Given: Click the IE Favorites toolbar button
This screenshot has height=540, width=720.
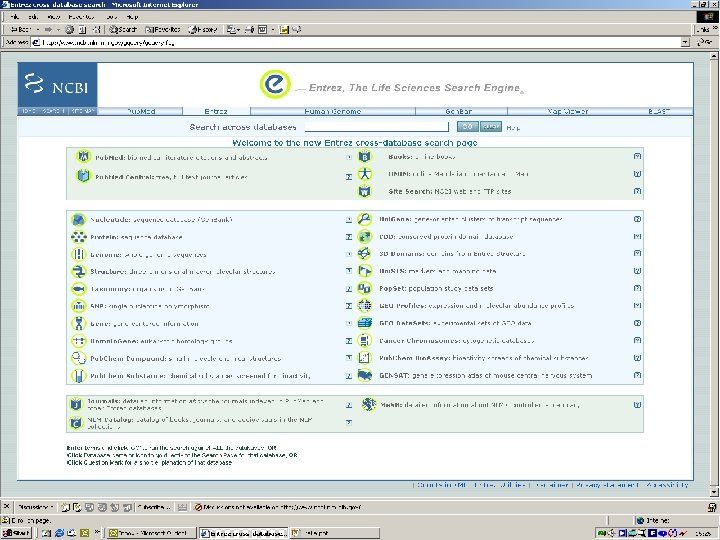Looking at the screenshot, I should (x=163, y=29).
